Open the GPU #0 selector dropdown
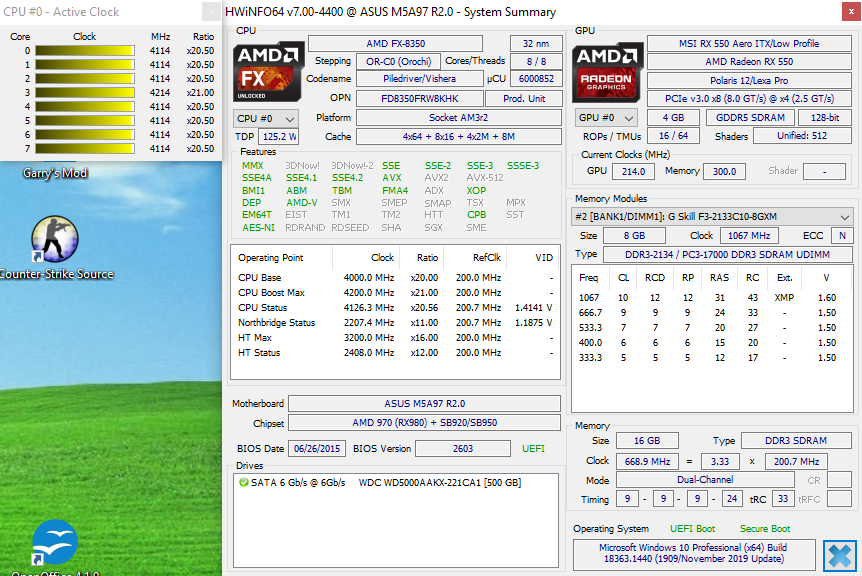This screenshot has height=576, width=862. (x=606, y=118)
